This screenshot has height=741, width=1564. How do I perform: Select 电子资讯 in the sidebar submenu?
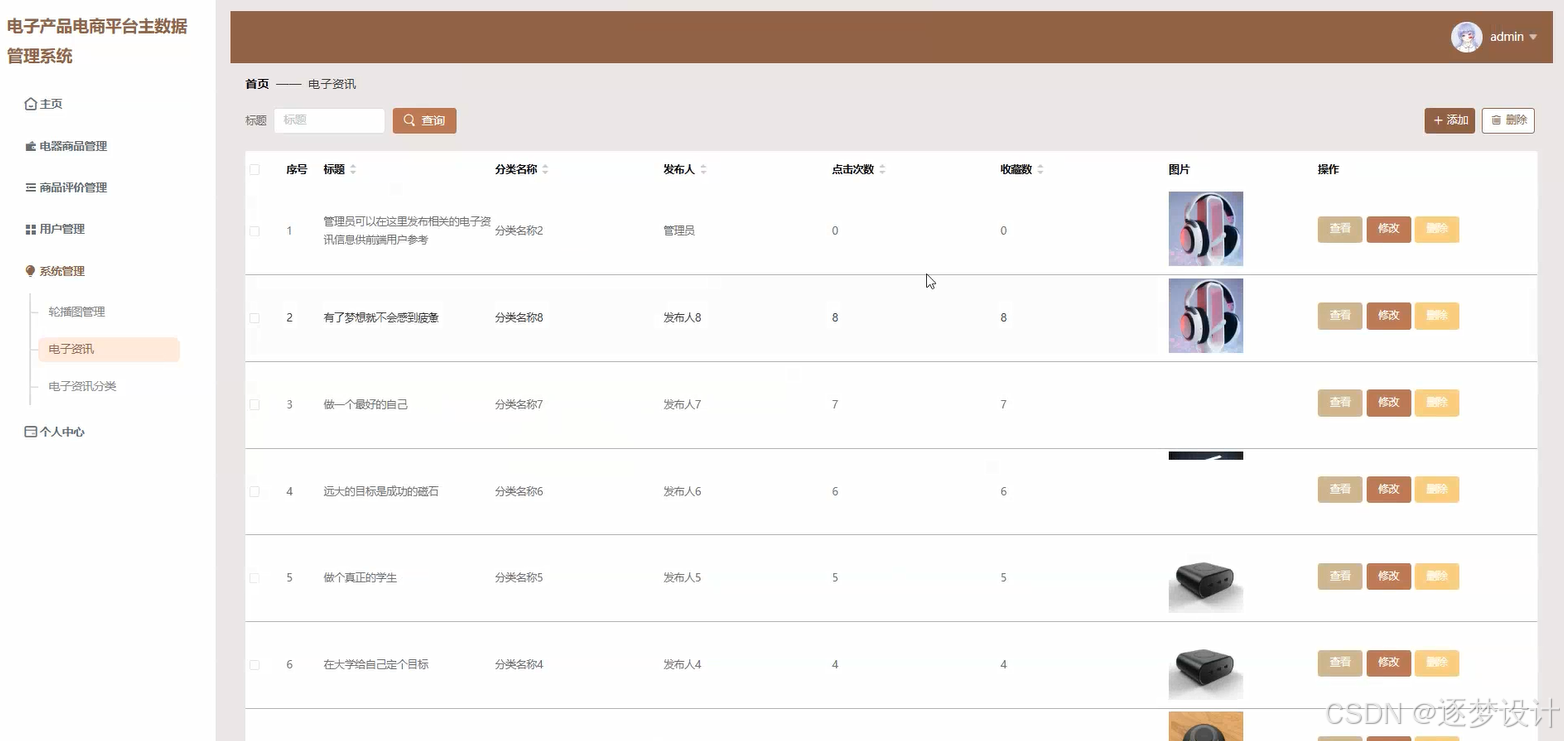tap(109, 349)
